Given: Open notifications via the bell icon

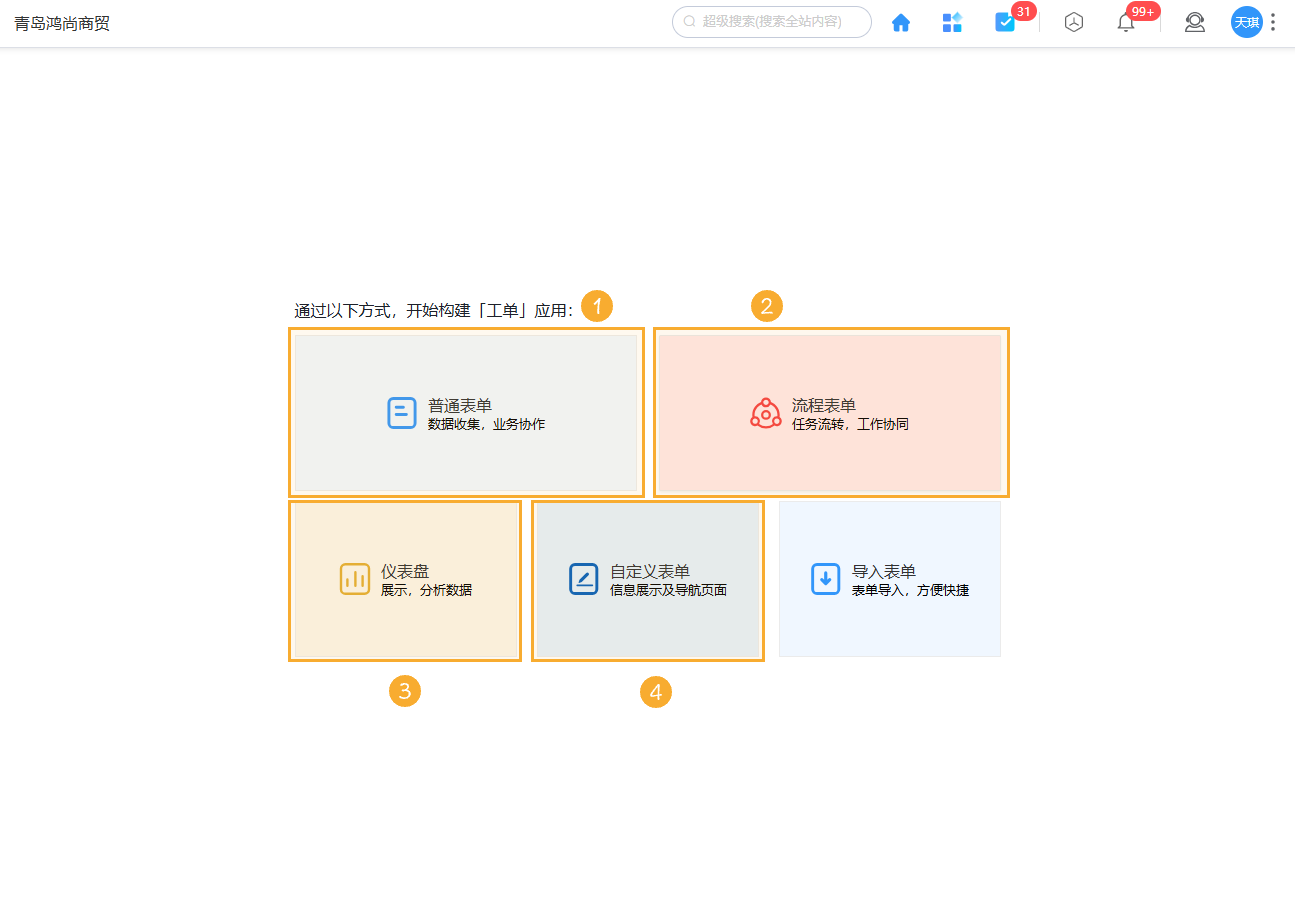Looking at the screenshot, I should pos(1125,22).
